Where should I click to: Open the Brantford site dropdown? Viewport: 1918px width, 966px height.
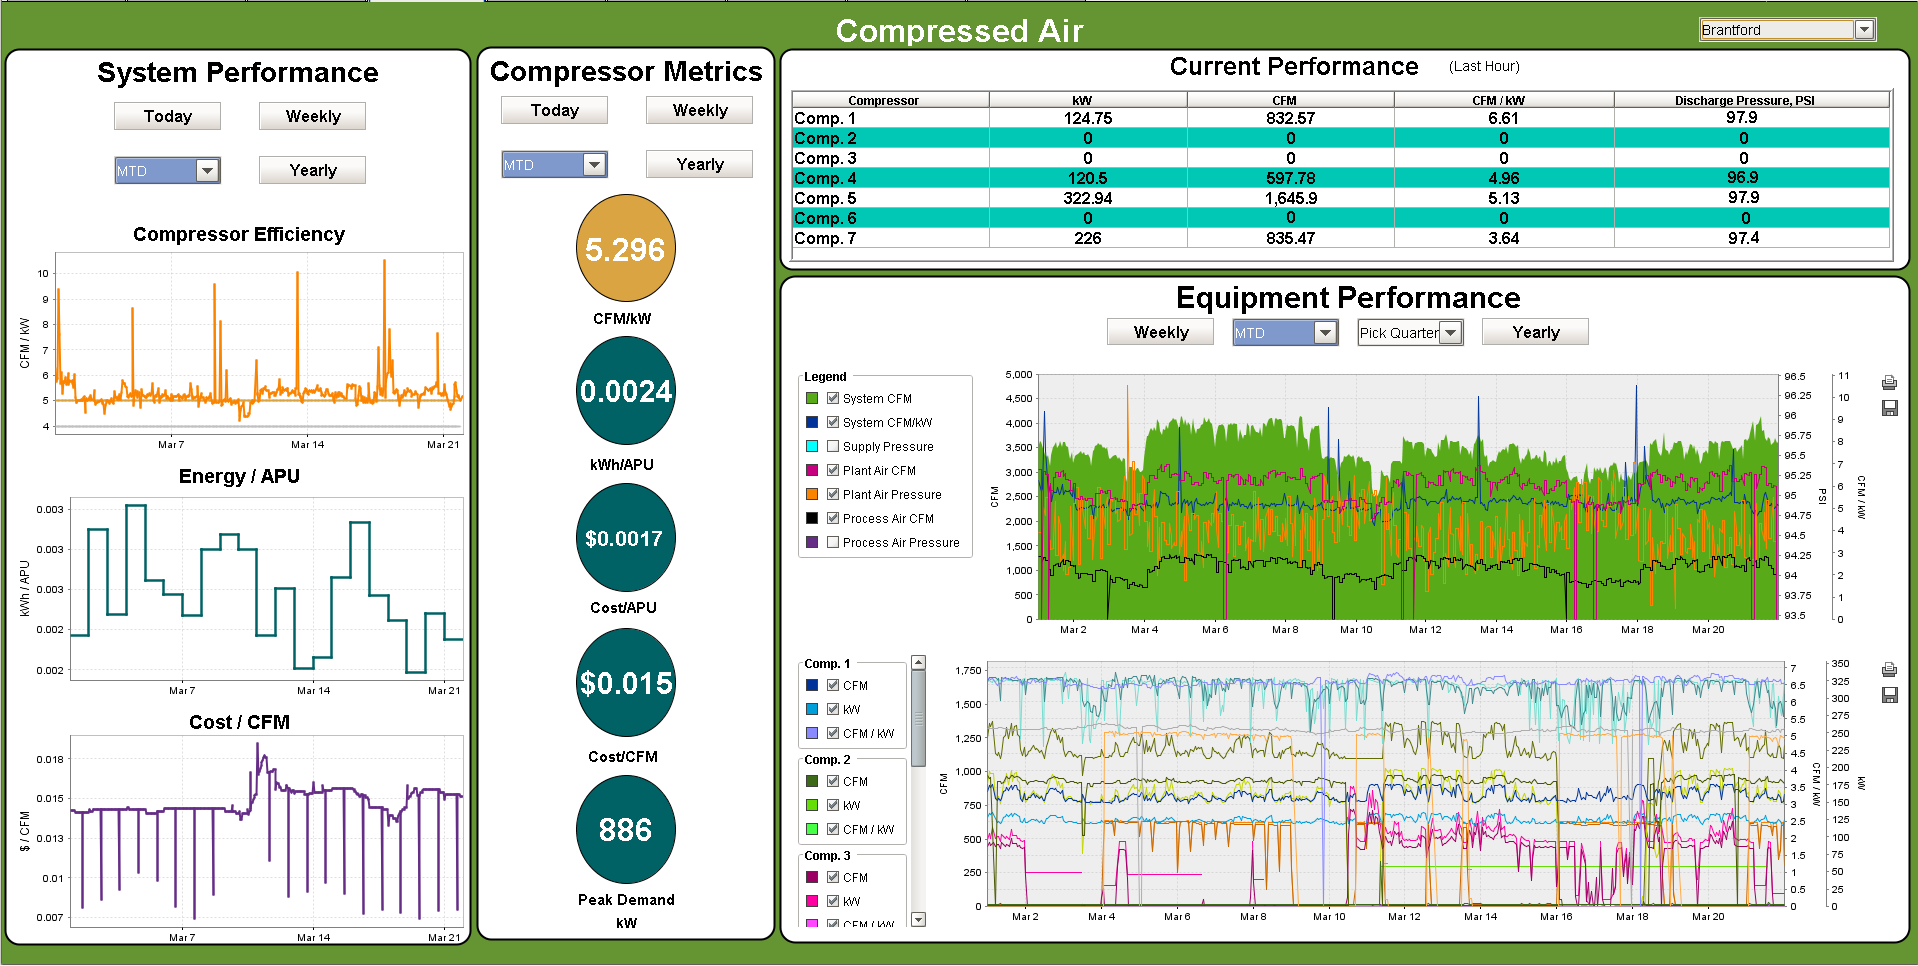tap(1864, 30)
